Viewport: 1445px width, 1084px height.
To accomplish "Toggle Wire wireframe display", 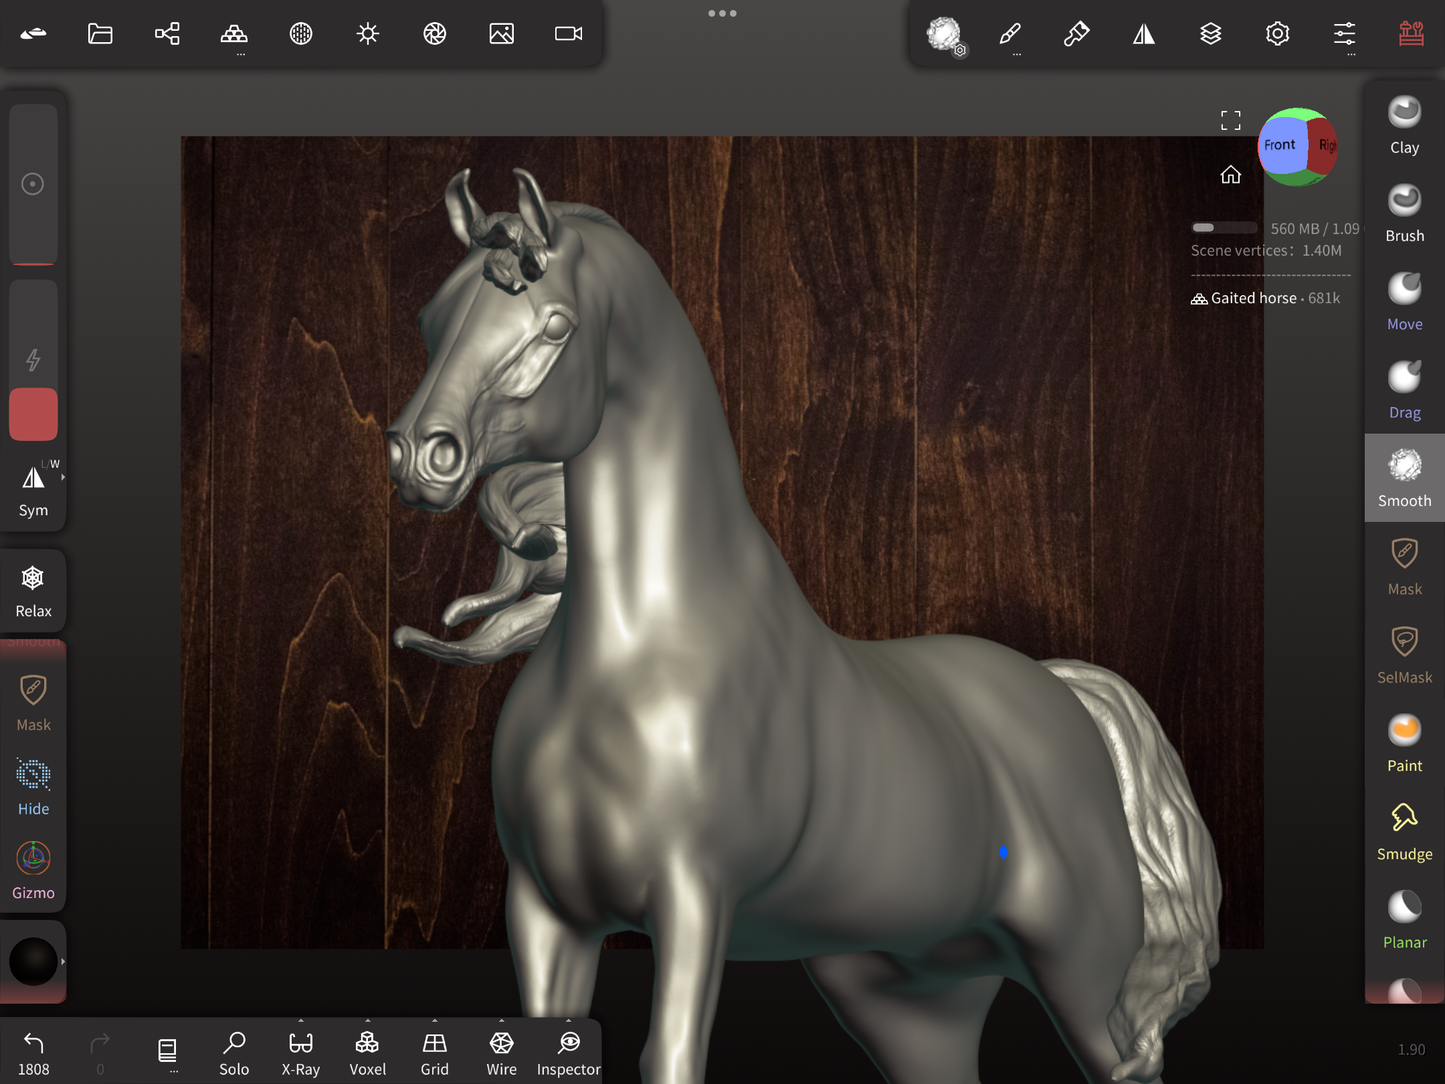I will point(501,1053).
